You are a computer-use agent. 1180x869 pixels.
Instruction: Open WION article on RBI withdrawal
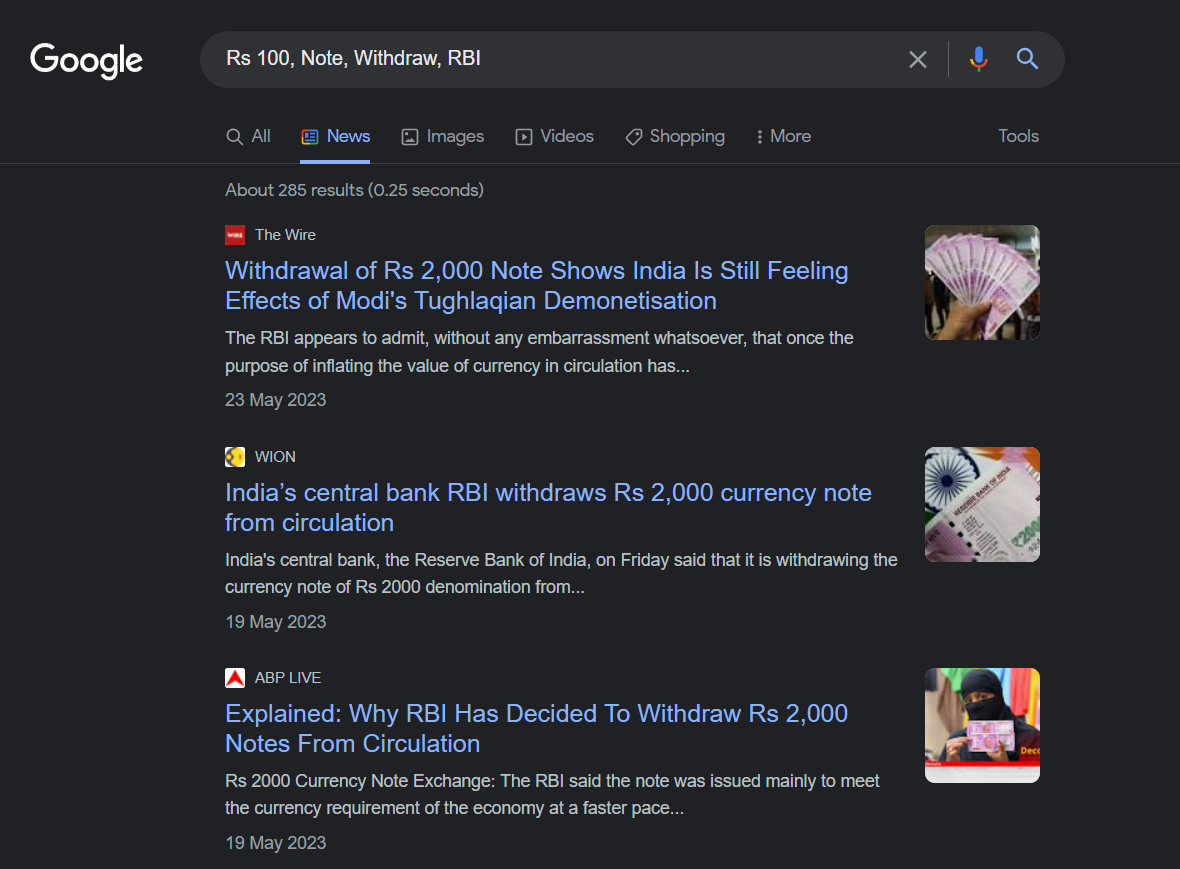(x=548, y=507)
